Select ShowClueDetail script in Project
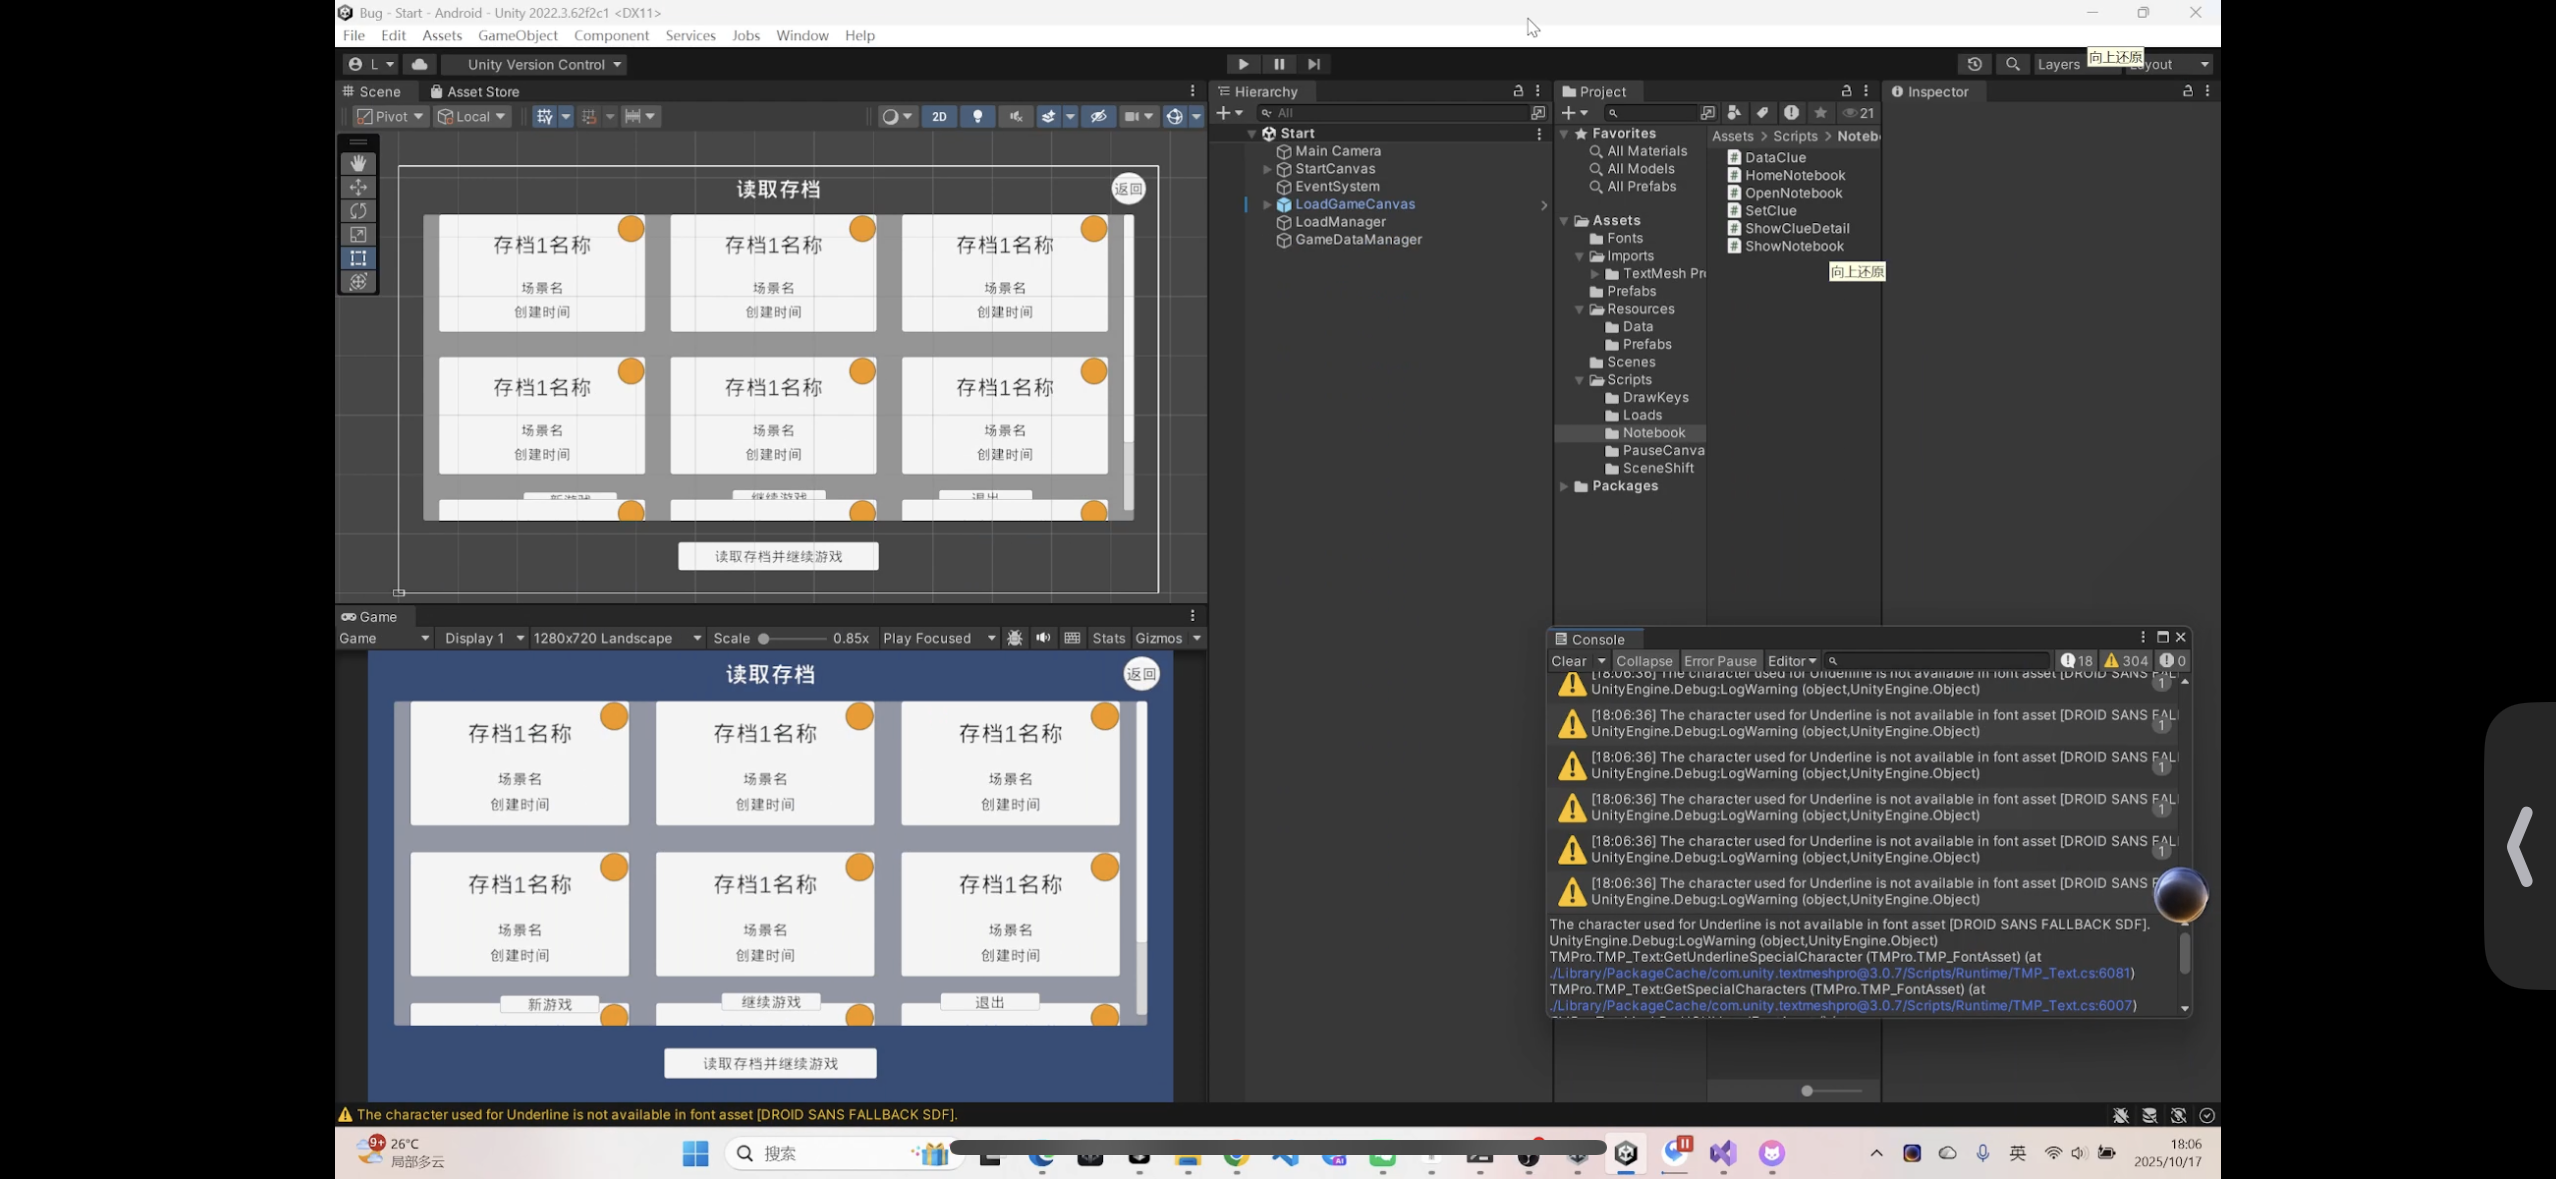 (1796, 228)
